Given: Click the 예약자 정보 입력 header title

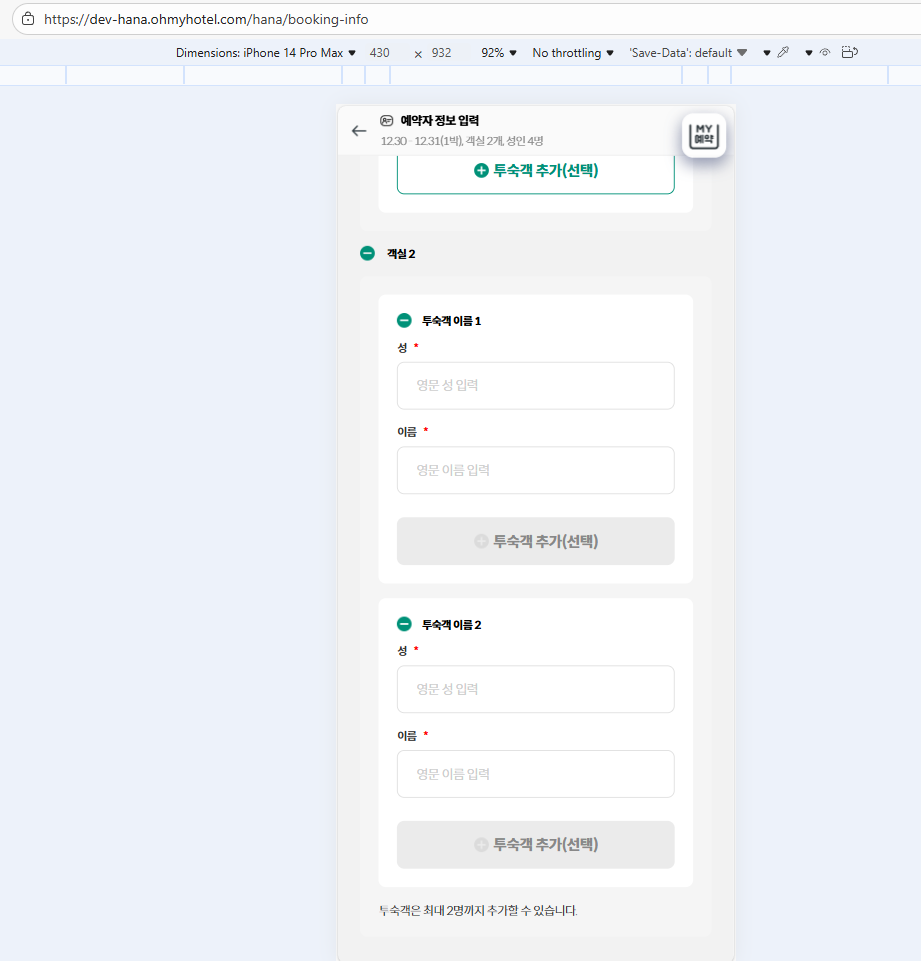Looking at the screenshot, I should pyautogui.click(x=439, y=121).
